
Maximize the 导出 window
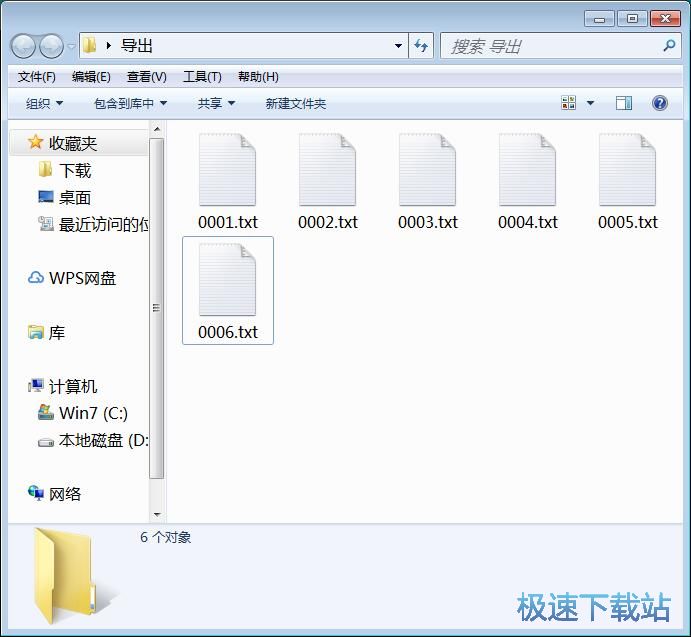[x=632, y=19]
